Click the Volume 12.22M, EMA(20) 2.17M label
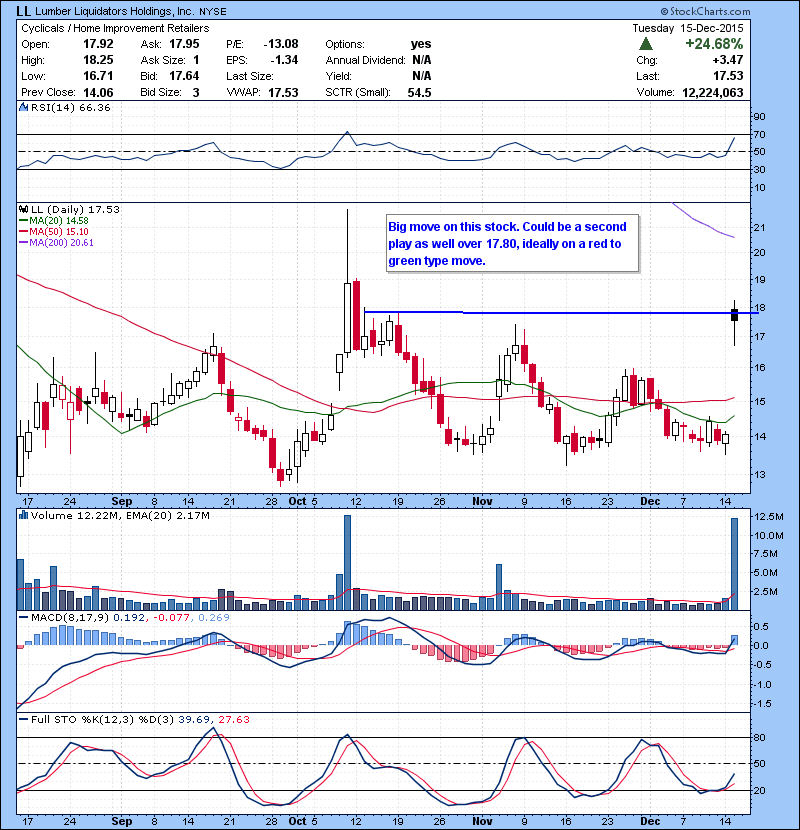 (x=120, y=515)
